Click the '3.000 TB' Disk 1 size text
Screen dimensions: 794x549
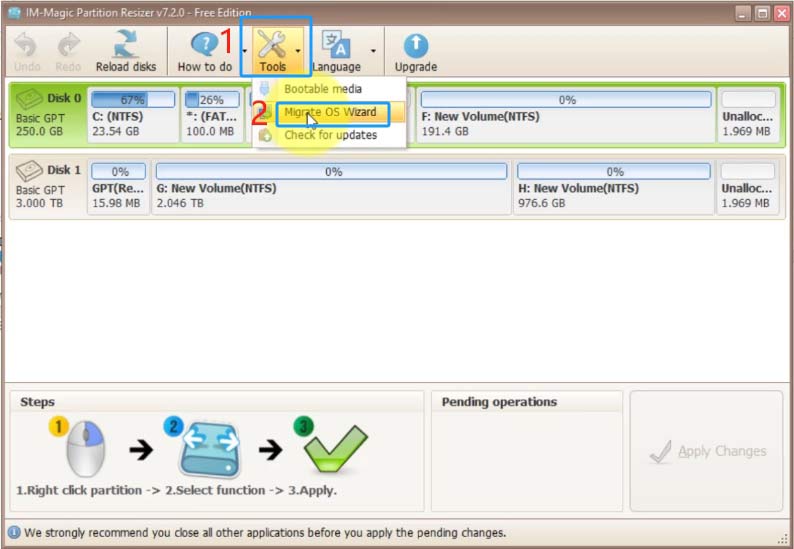[39, 203]
